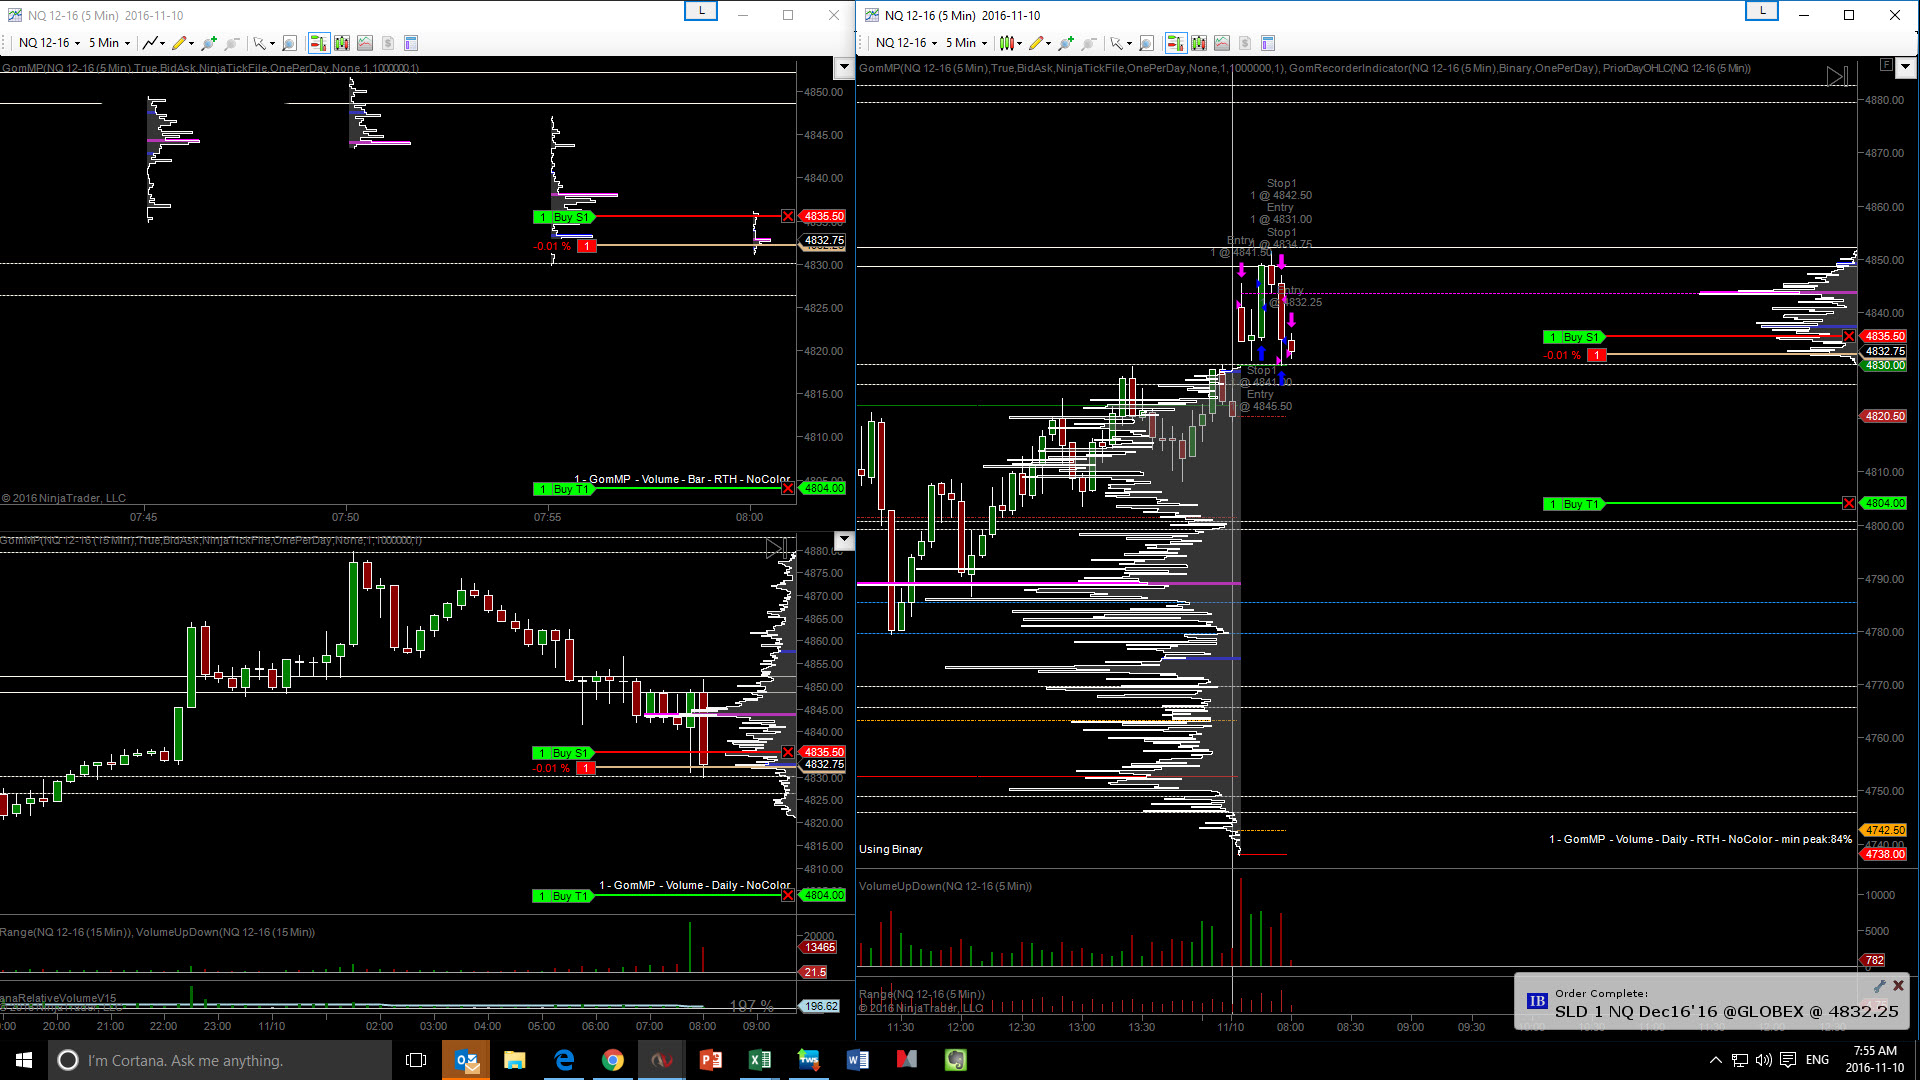Screen dimensions: 1920x1080
Task: Click the L link button in left window title
Action: [701, 11]
